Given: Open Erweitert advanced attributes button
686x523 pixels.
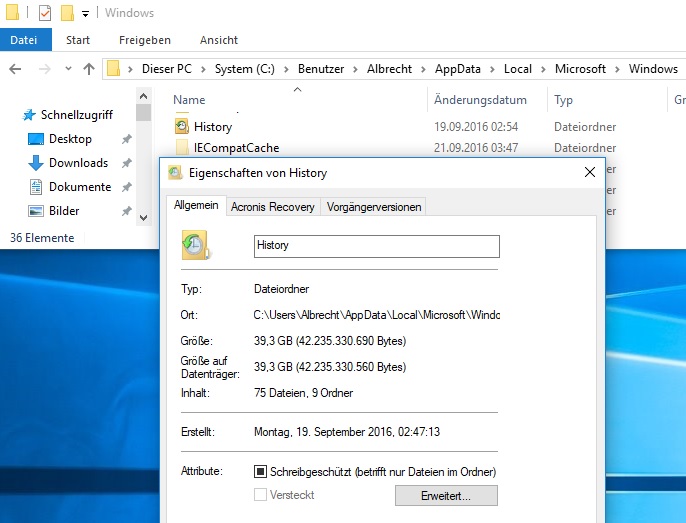Looking at the screenshot, I should tap(446, 495).
